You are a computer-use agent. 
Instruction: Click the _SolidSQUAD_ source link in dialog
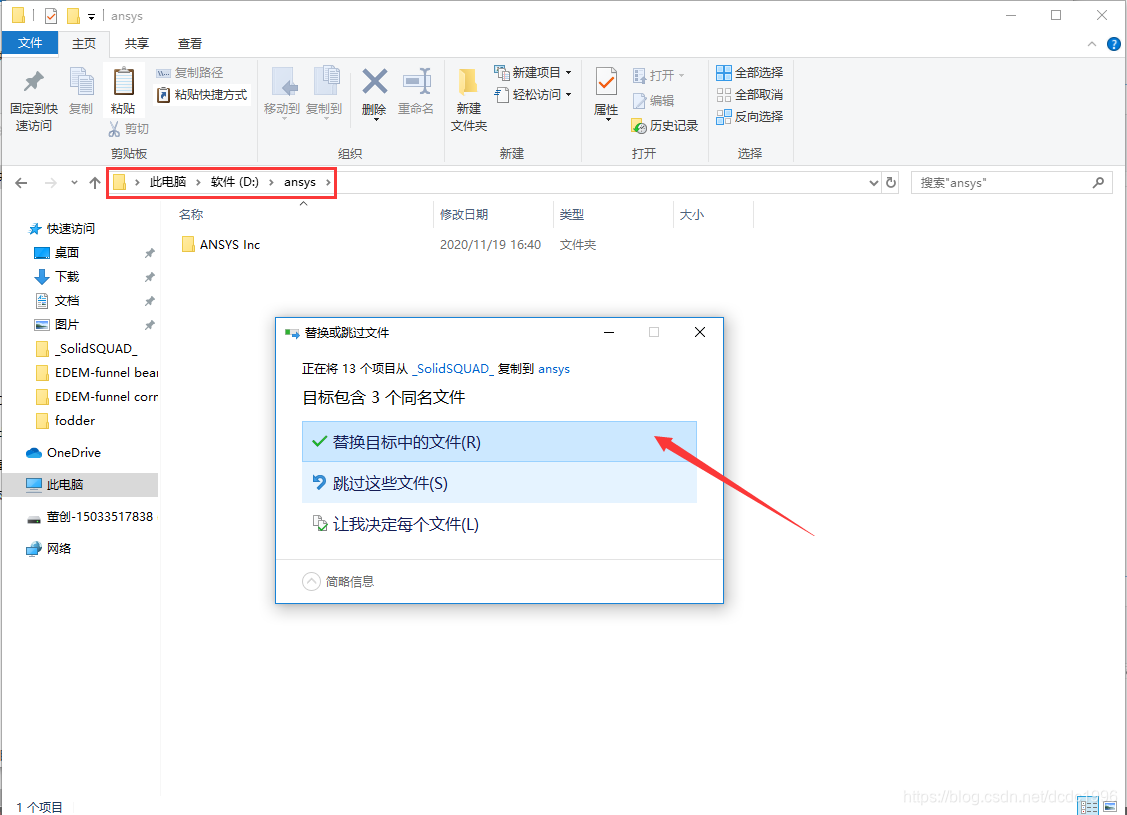pos(452,369)
